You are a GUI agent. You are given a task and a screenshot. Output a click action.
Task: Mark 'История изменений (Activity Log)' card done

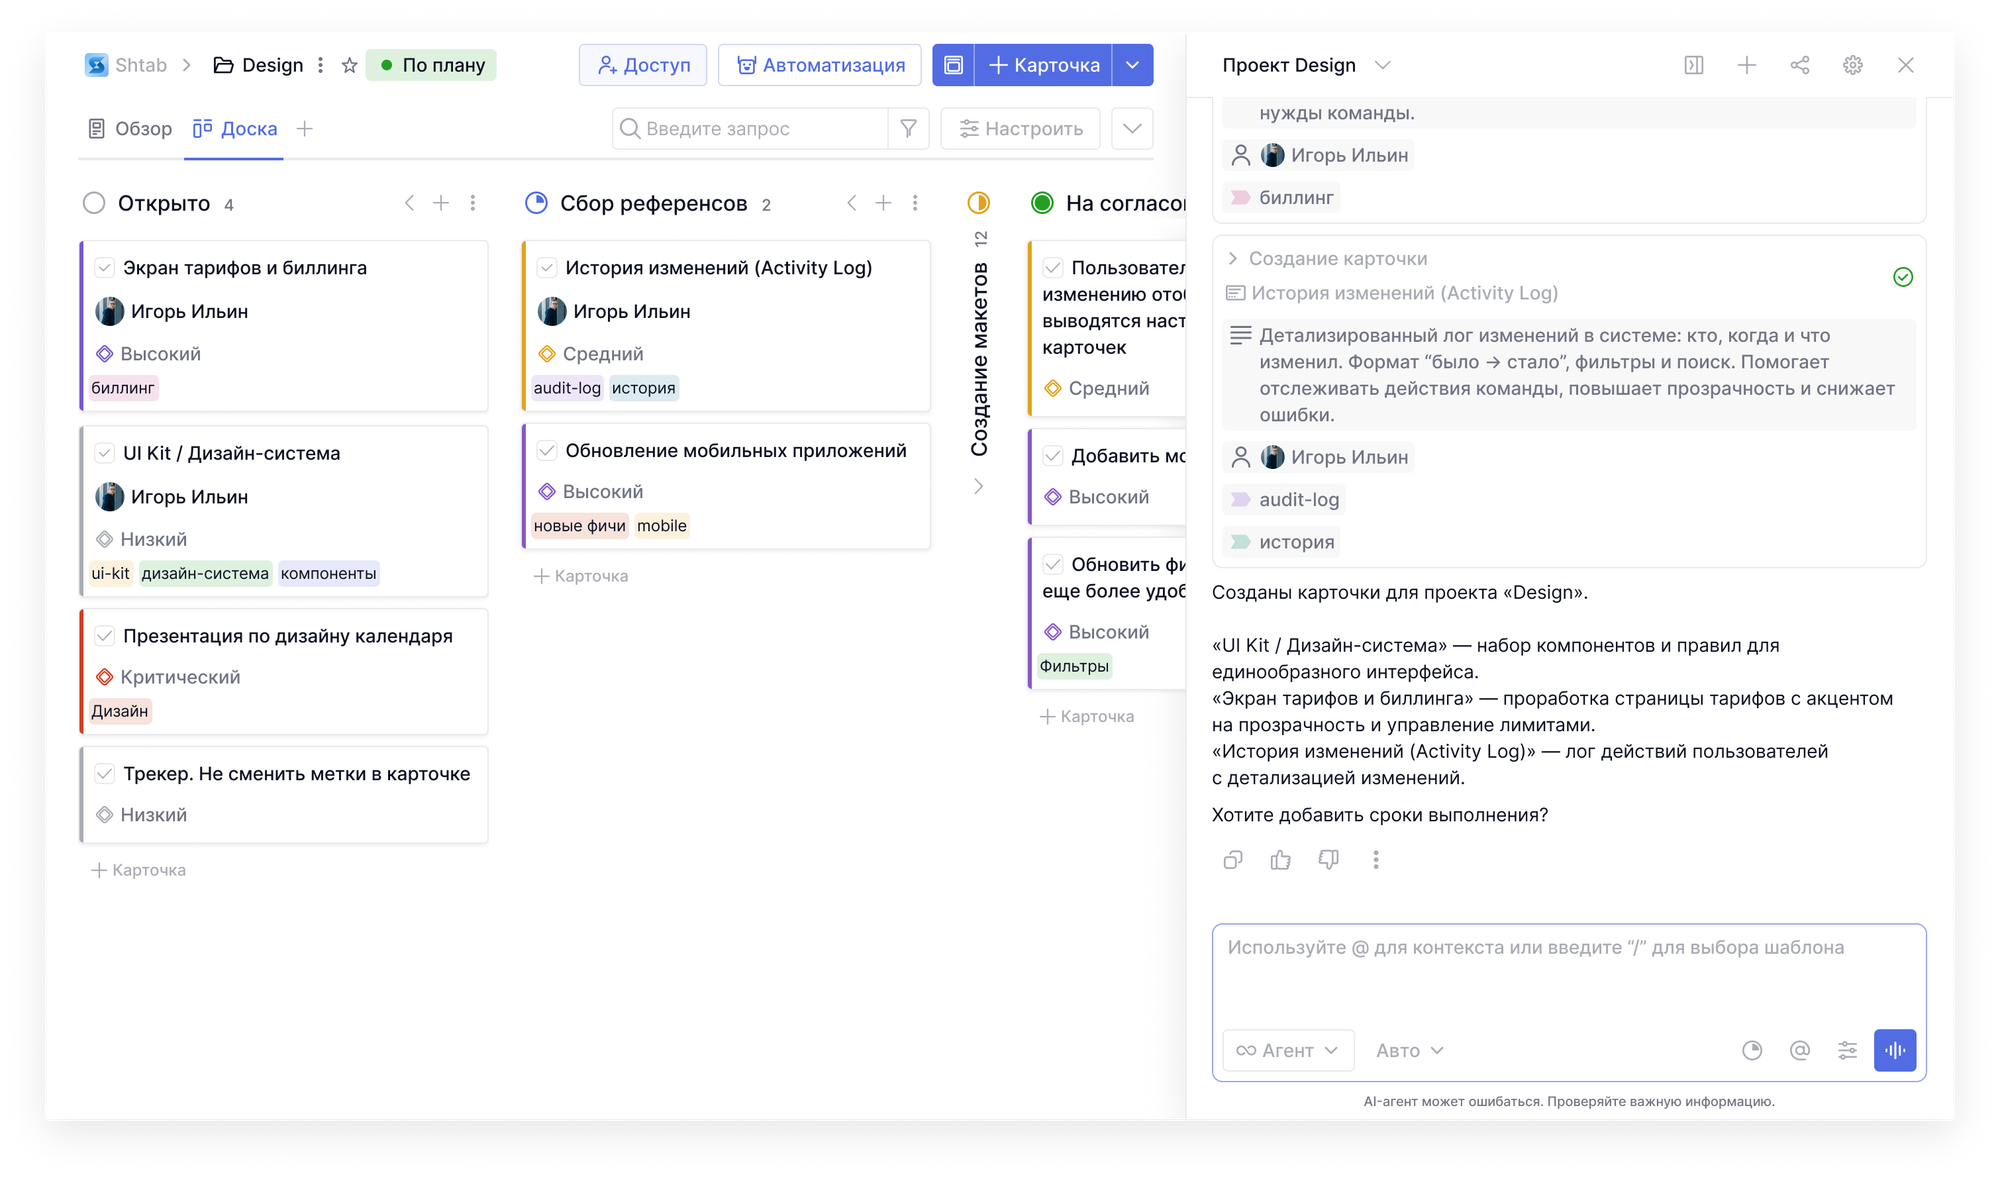pos(546,267)
